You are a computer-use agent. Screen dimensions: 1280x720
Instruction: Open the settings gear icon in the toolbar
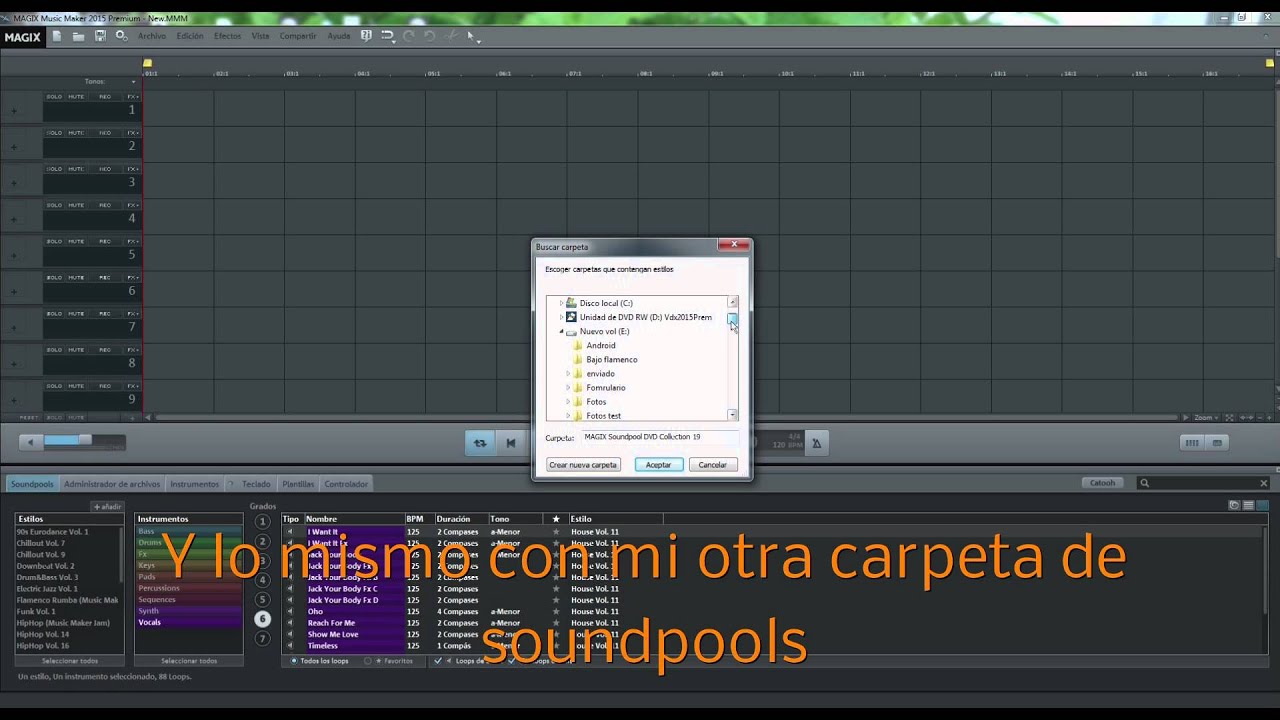tap(121, 36)
